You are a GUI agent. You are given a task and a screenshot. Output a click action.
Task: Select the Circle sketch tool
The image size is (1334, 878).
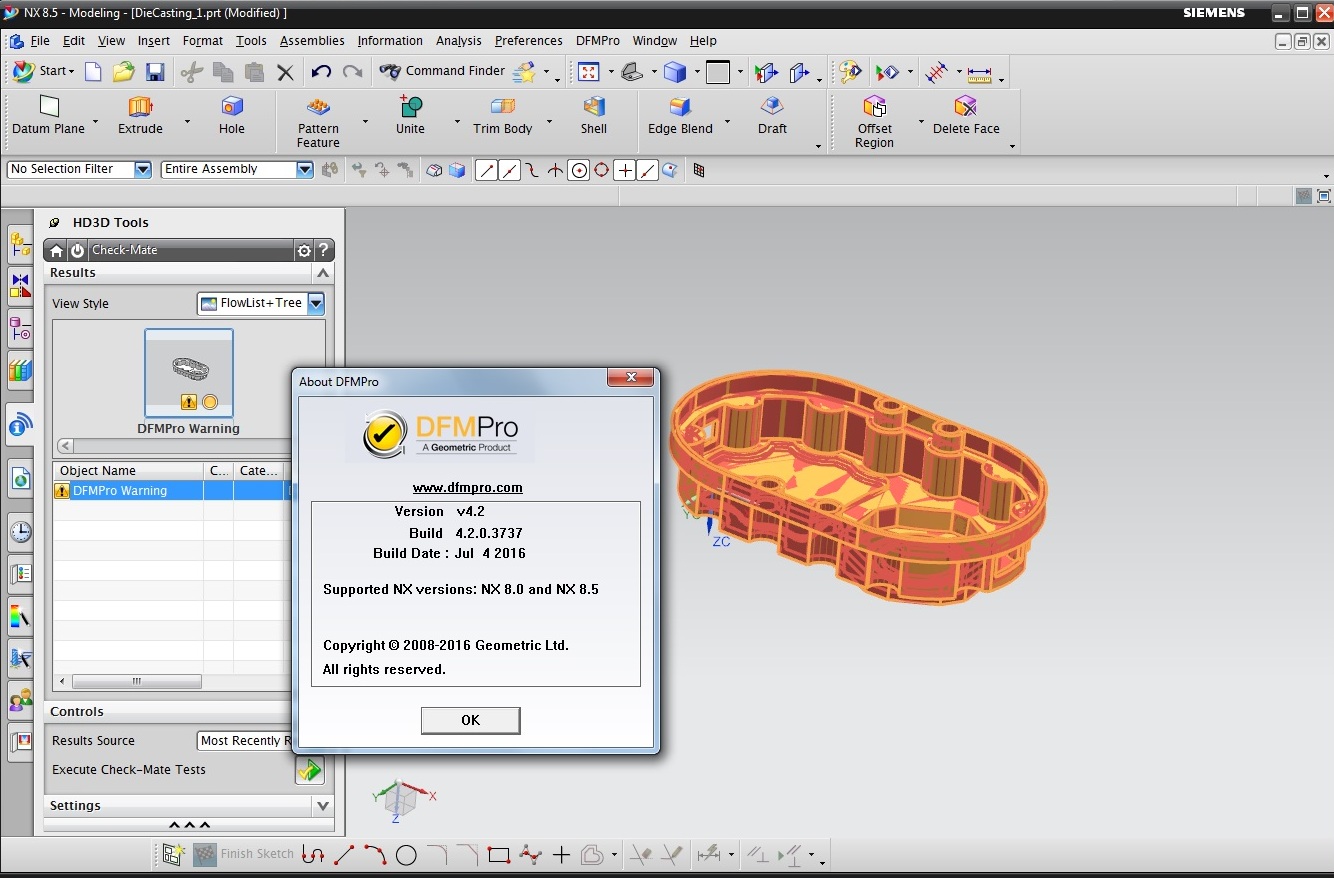coord(406,855)
